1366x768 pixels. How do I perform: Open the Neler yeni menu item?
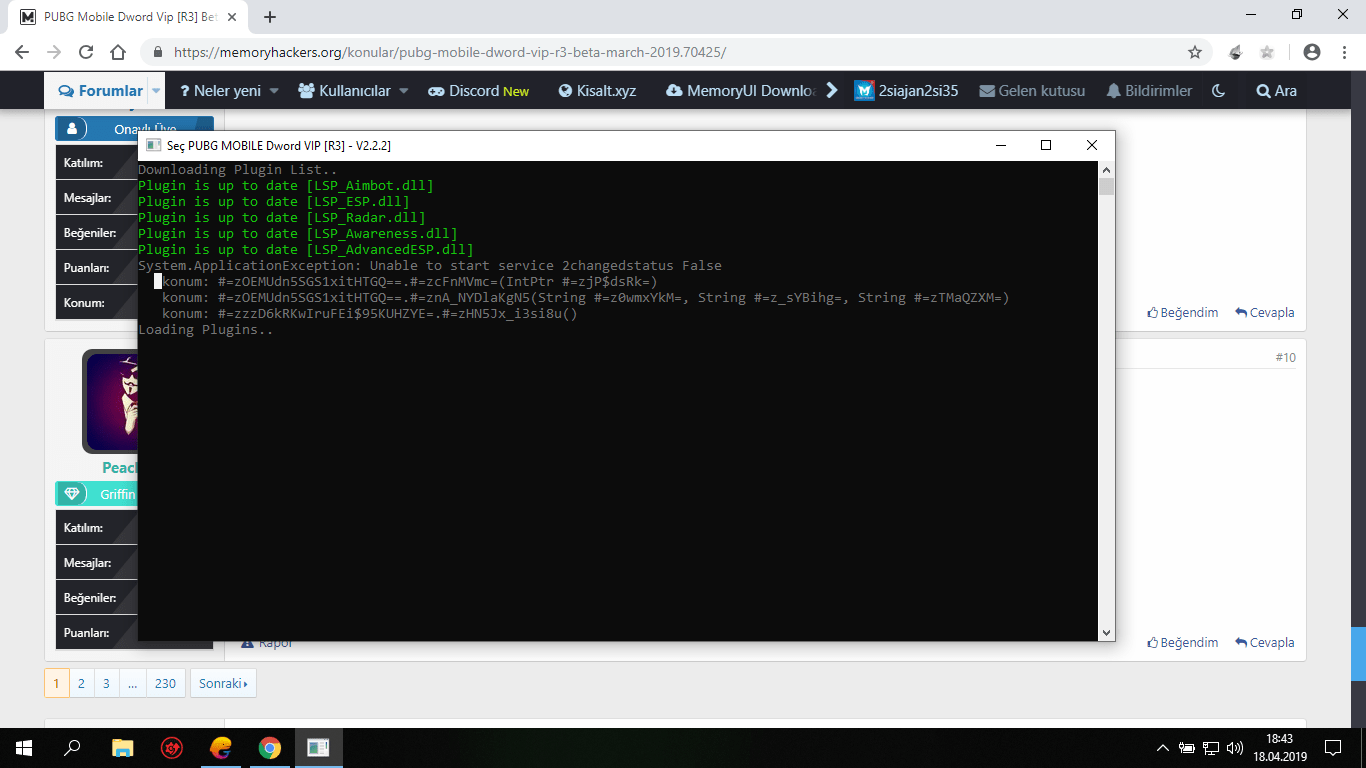tap(220, 91)
